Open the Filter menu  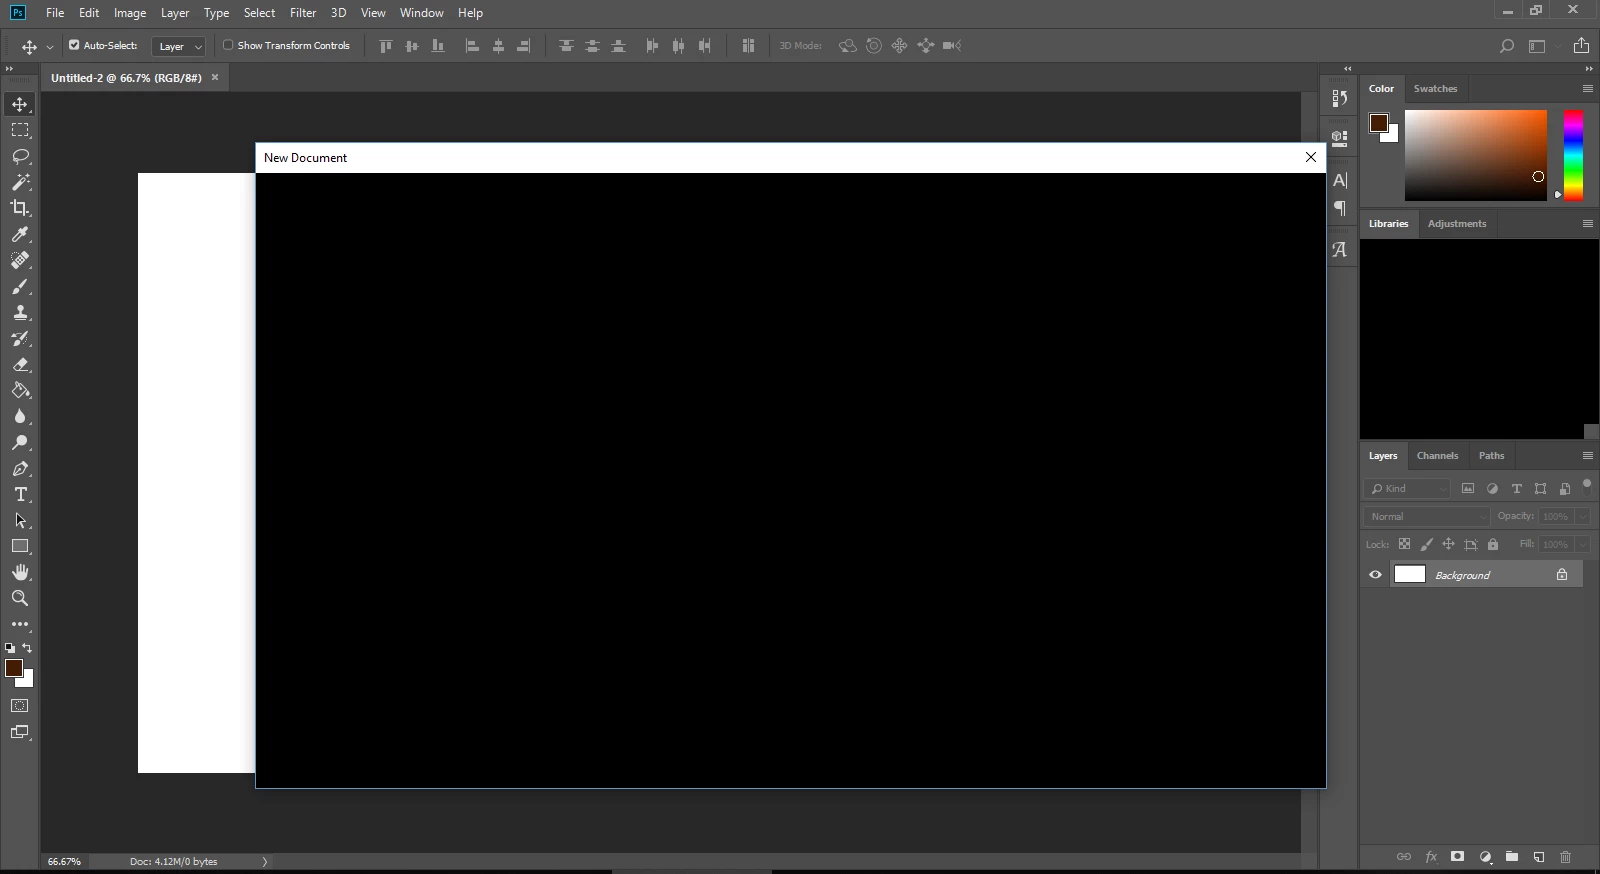303,13
